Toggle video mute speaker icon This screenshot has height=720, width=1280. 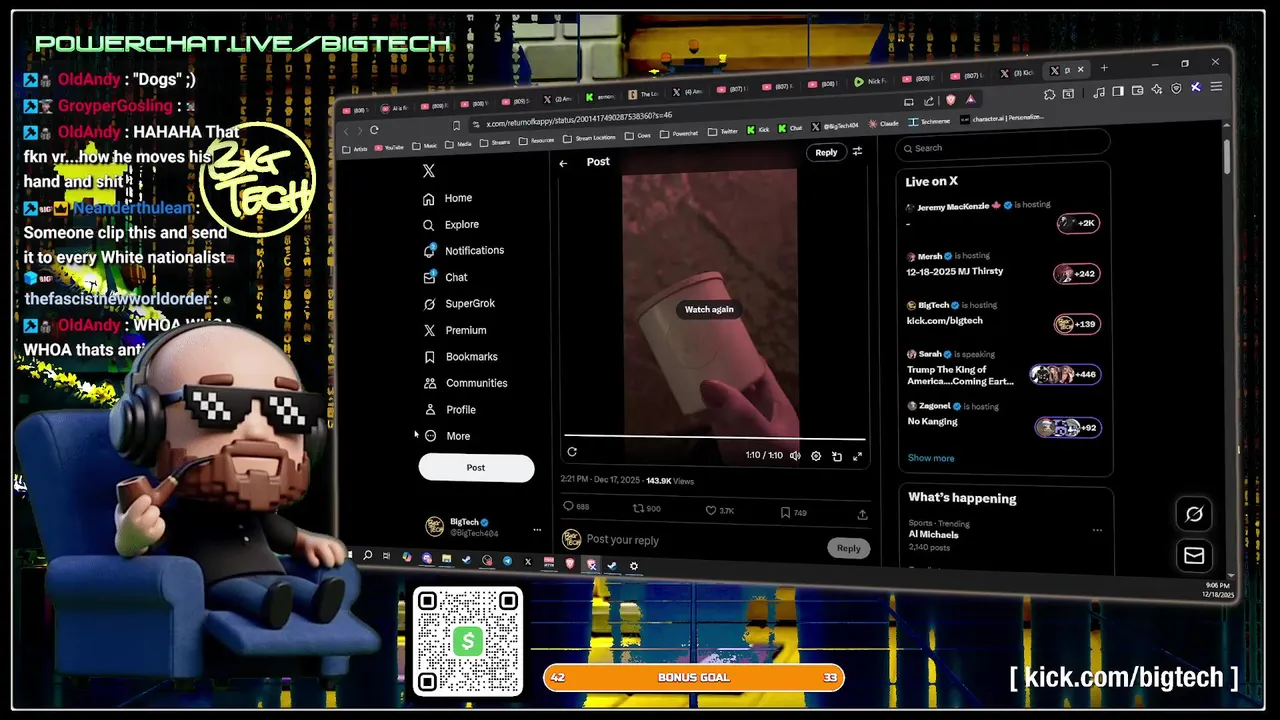coord(795,456)
